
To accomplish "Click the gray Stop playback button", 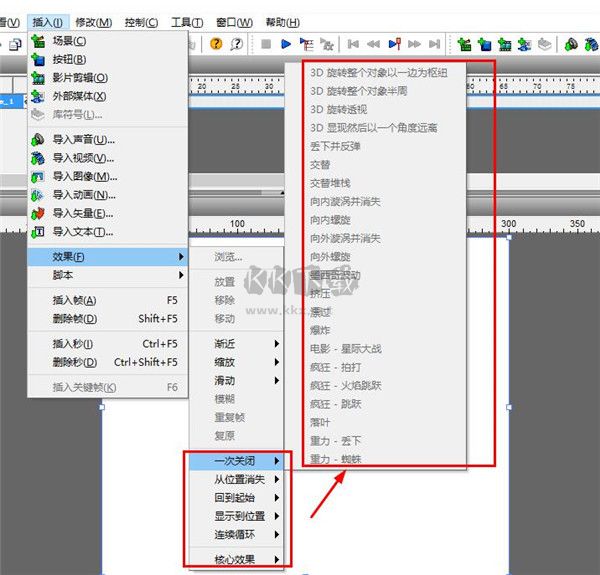I will pos(266,44).
